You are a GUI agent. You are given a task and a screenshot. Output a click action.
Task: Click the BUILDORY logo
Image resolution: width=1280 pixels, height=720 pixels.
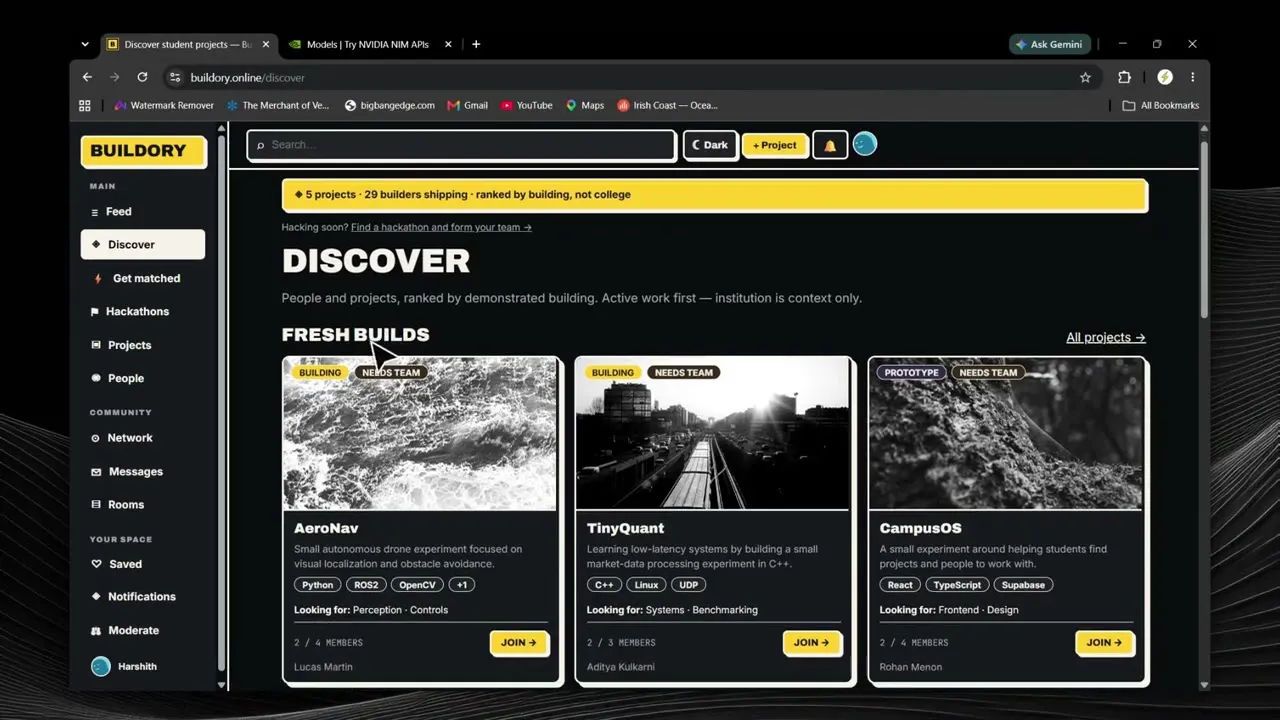143,151
